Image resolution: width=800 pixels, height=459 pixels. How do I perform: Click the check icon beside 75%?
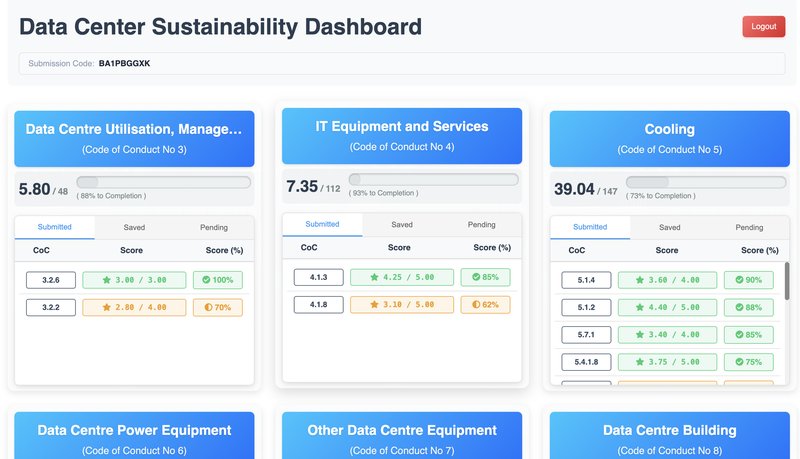tap(739, 362)
